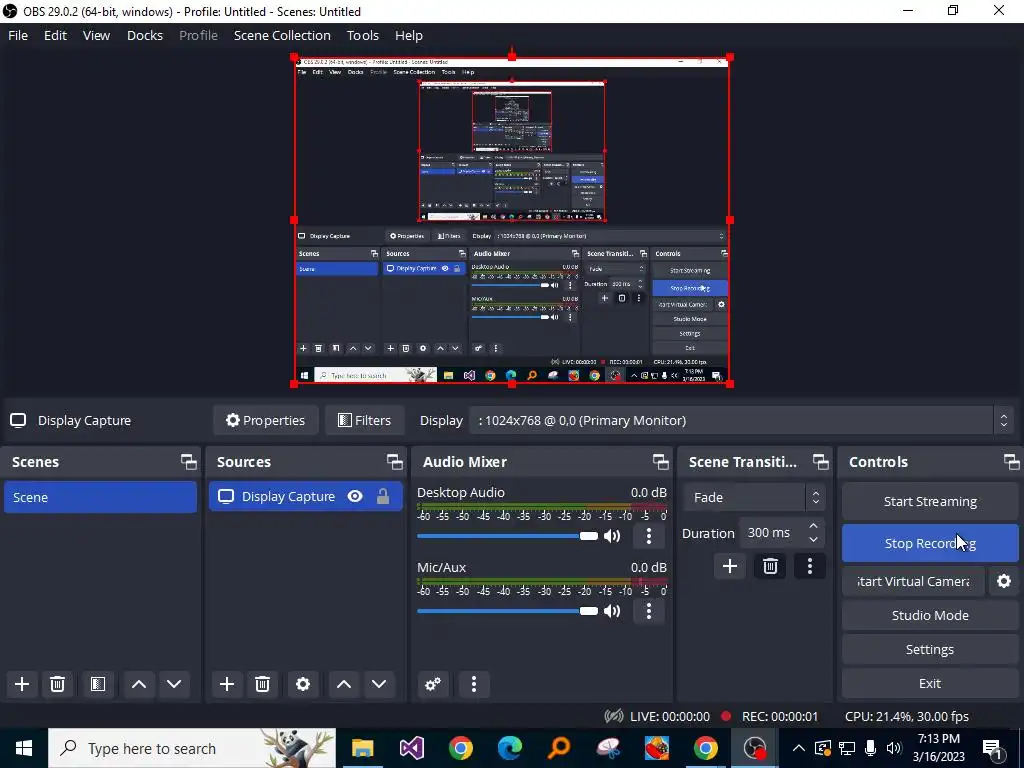Screen dimensions: 1024x768
Task: Open Windows Start menu
Action: point(24,748)
